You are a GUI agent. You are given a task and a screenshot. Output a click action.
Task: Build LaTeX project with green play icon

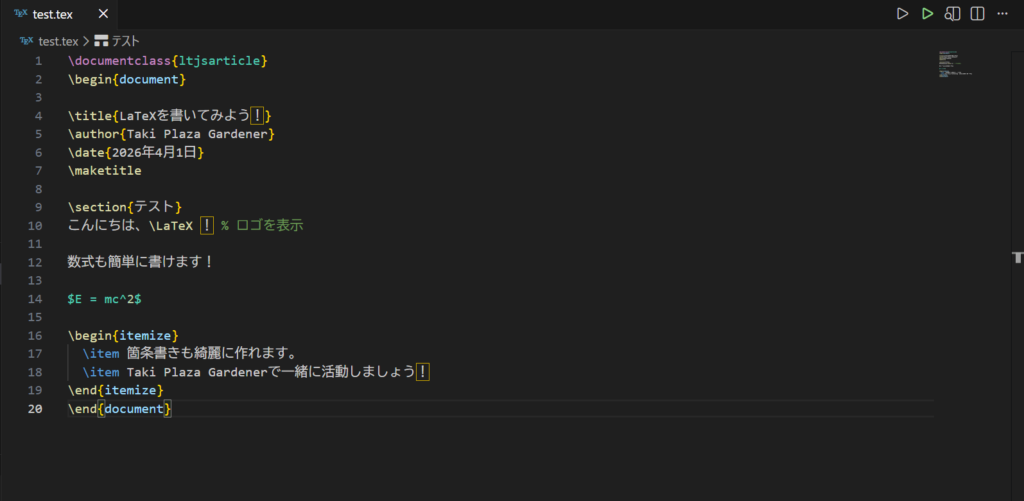coord(928,14)
